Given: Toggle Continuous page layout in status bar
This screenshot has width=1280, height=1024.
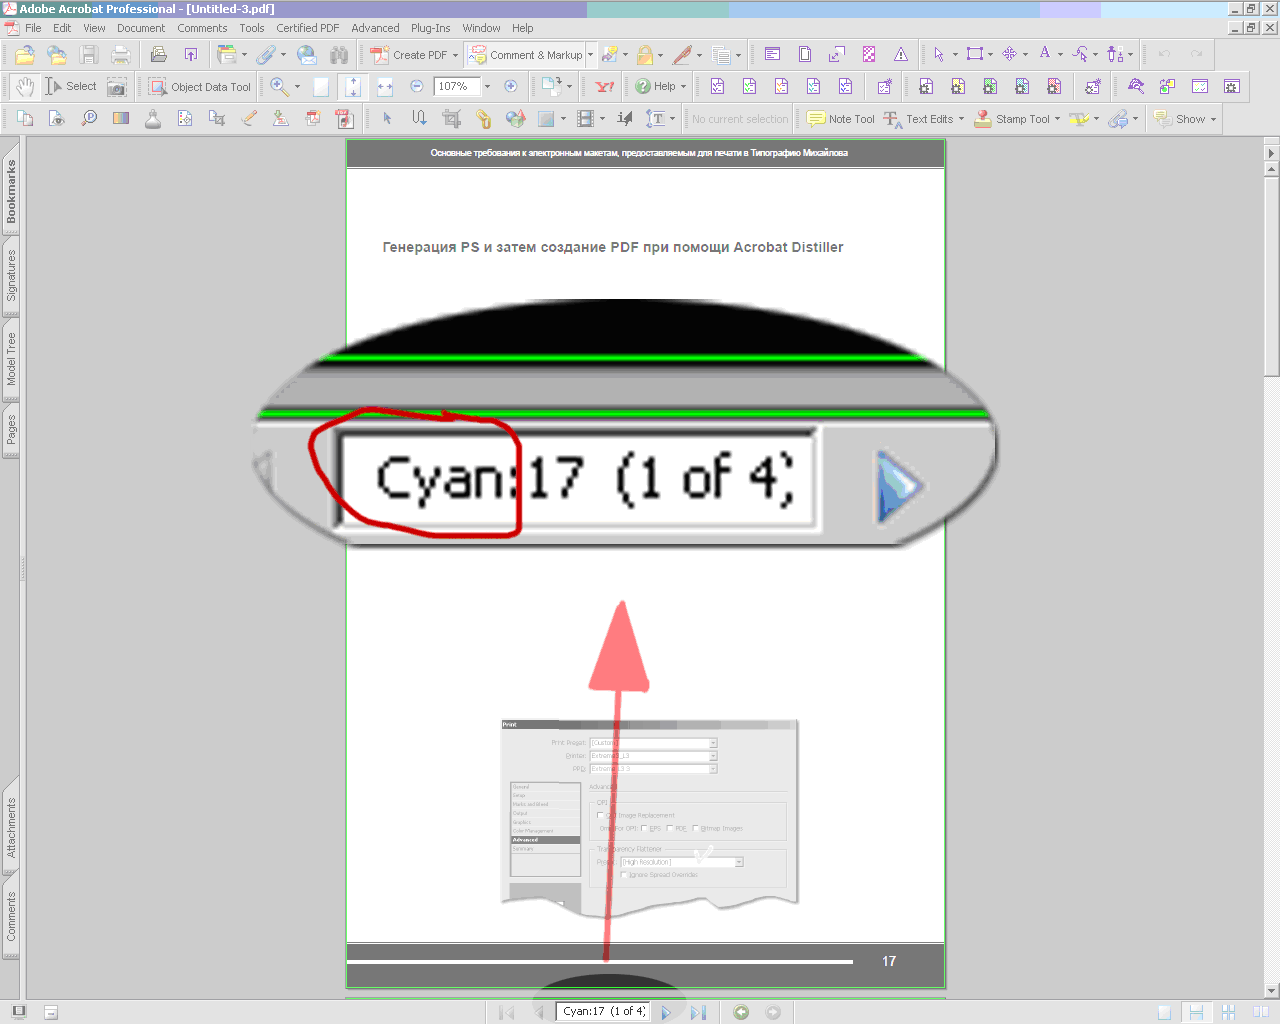Looking at the screenshot, I should [1196, 1012].
